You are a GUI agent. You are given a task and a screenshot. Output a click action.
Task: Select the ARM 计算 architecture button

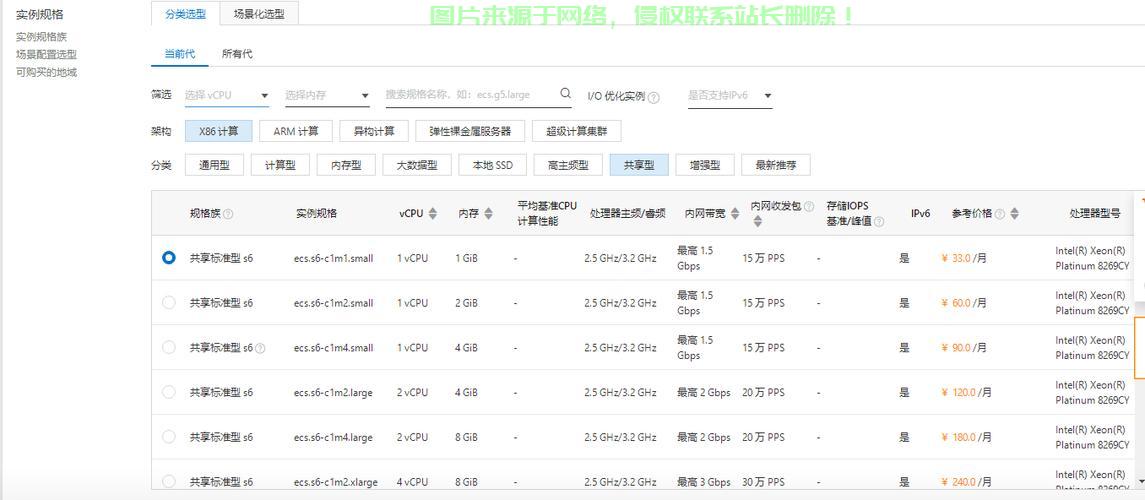click(x=296, y=131)
